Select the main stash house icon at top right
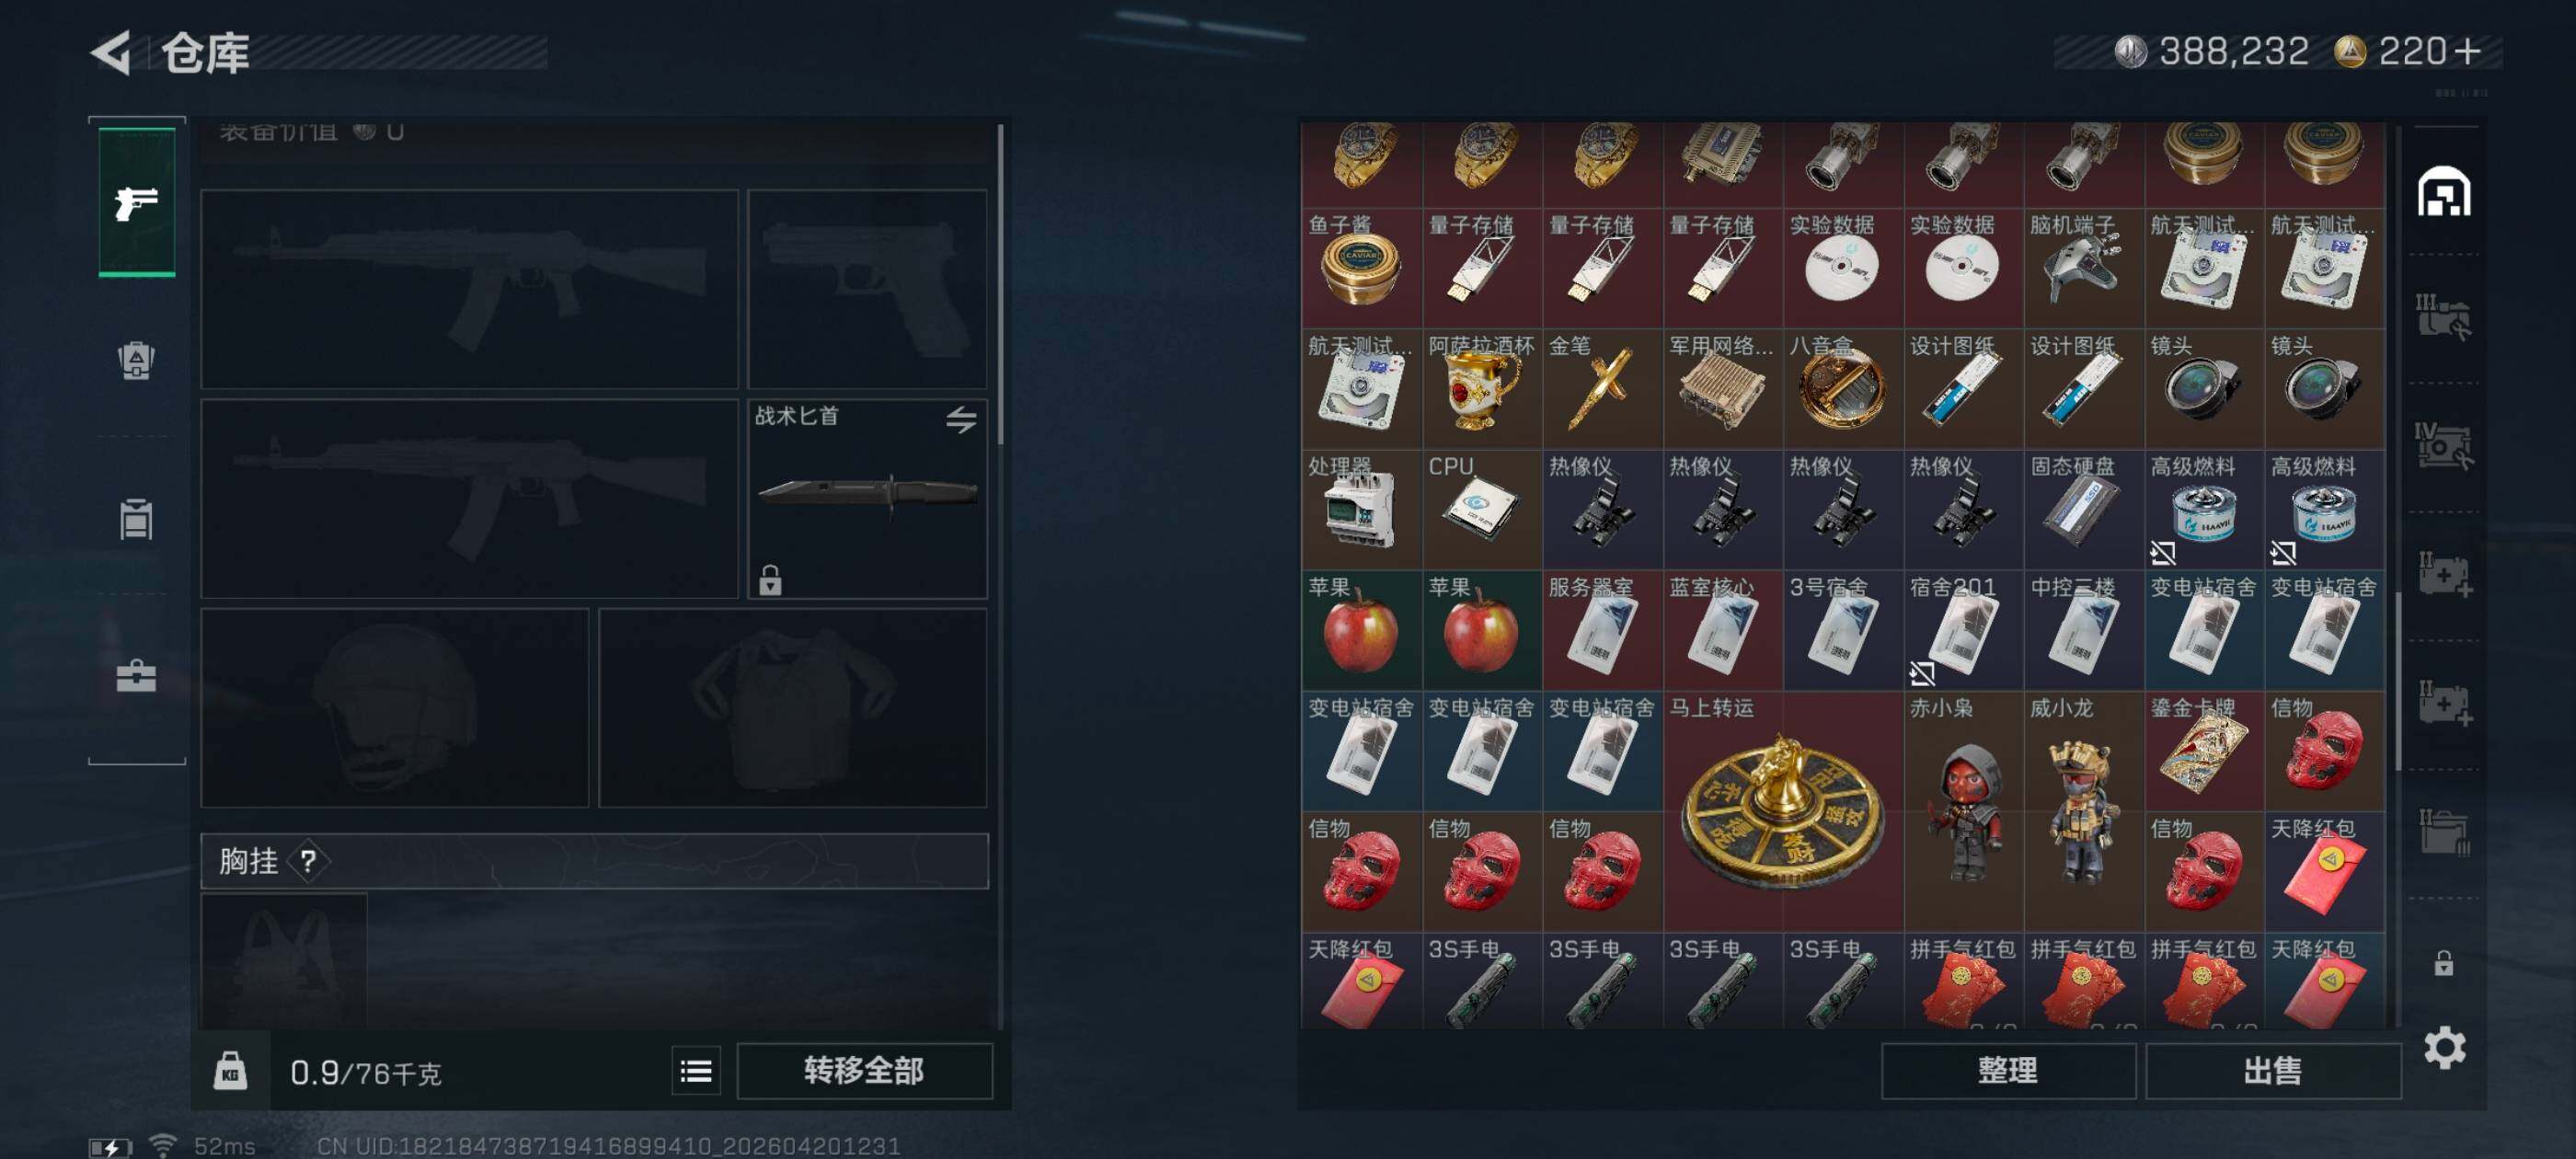Image resolution: width=2576 pixels, height=1159 pixels. coord(2444,192)
